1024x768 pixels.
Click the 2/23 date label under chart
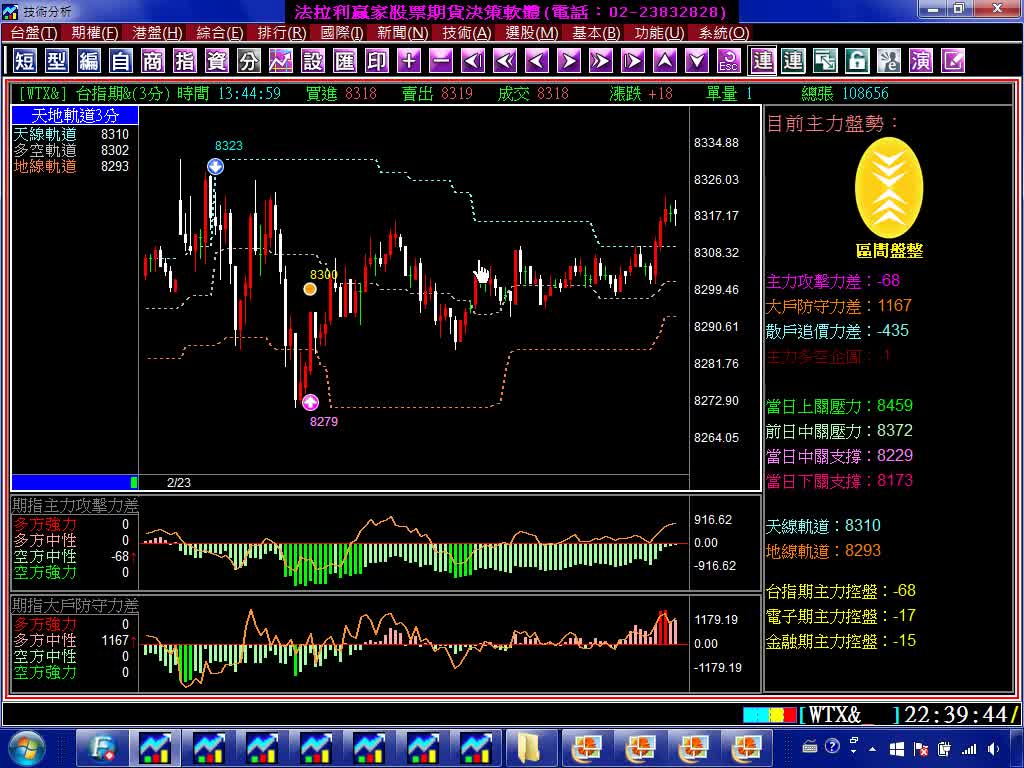tap(179, 483)
